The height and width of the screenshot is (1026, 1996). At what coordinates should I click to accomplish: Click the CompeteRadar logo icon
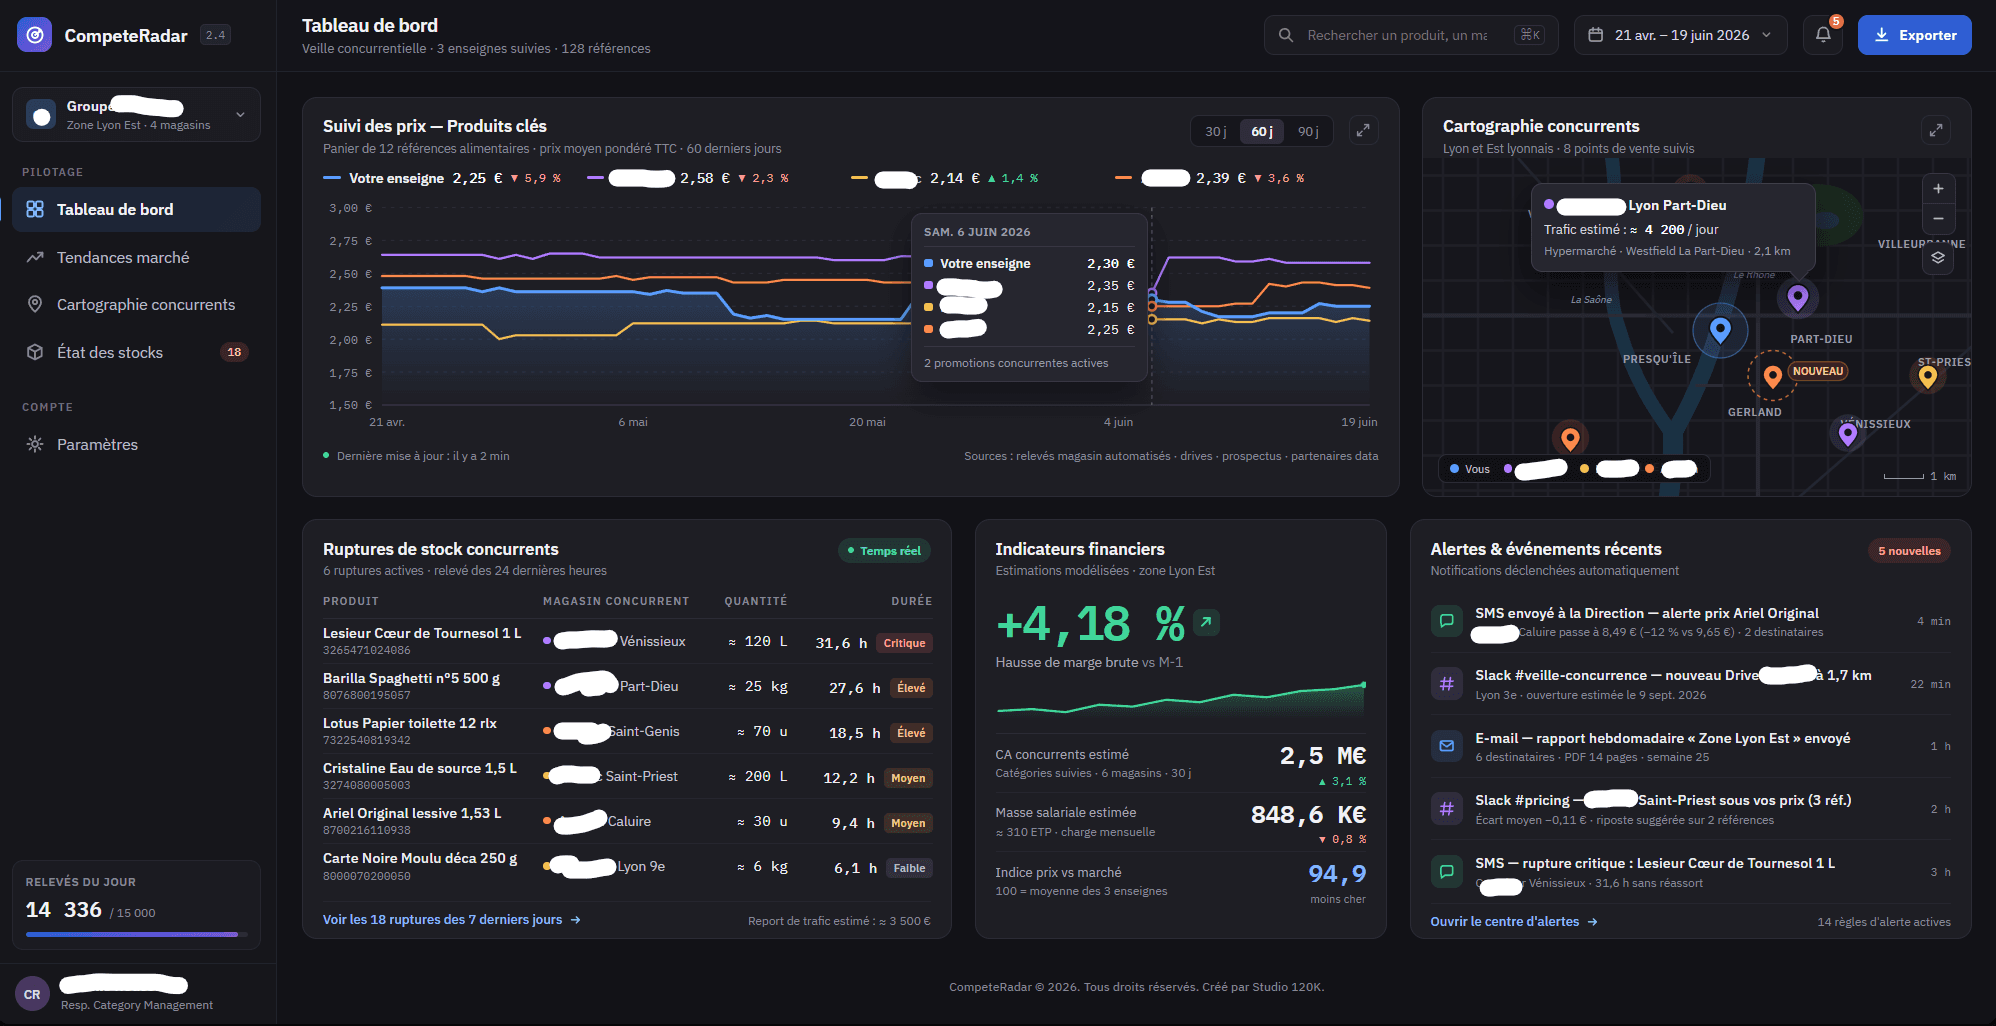tap(35, 35)
